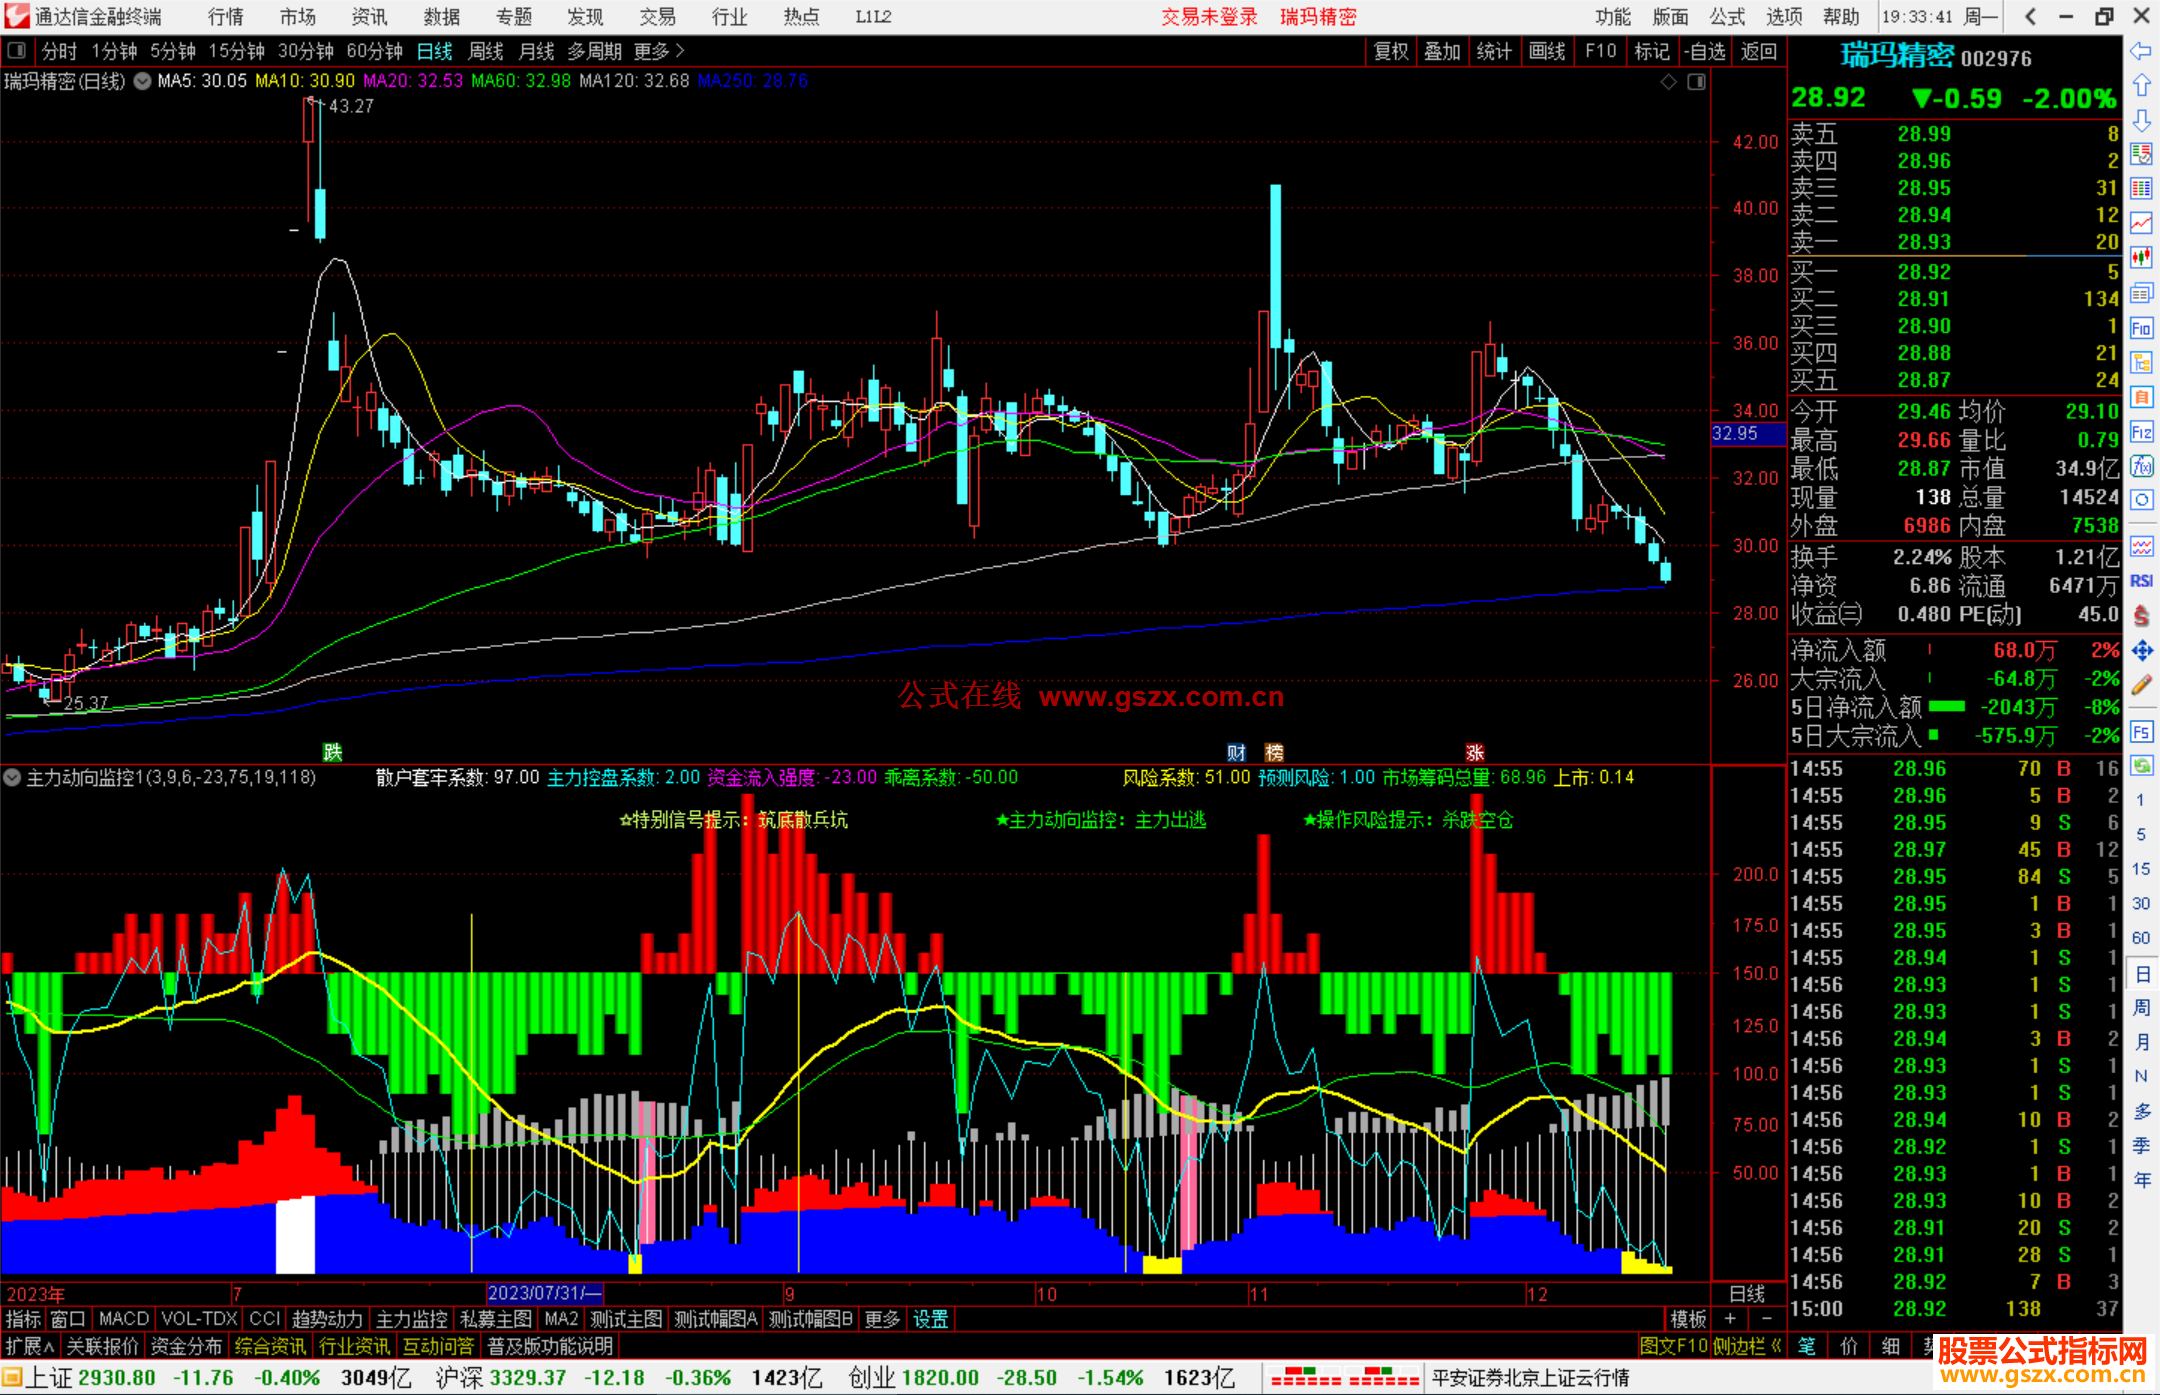Click the 32.95 price label on axis
Screen dimensions: 2160x1395
tap(1736, 434)
